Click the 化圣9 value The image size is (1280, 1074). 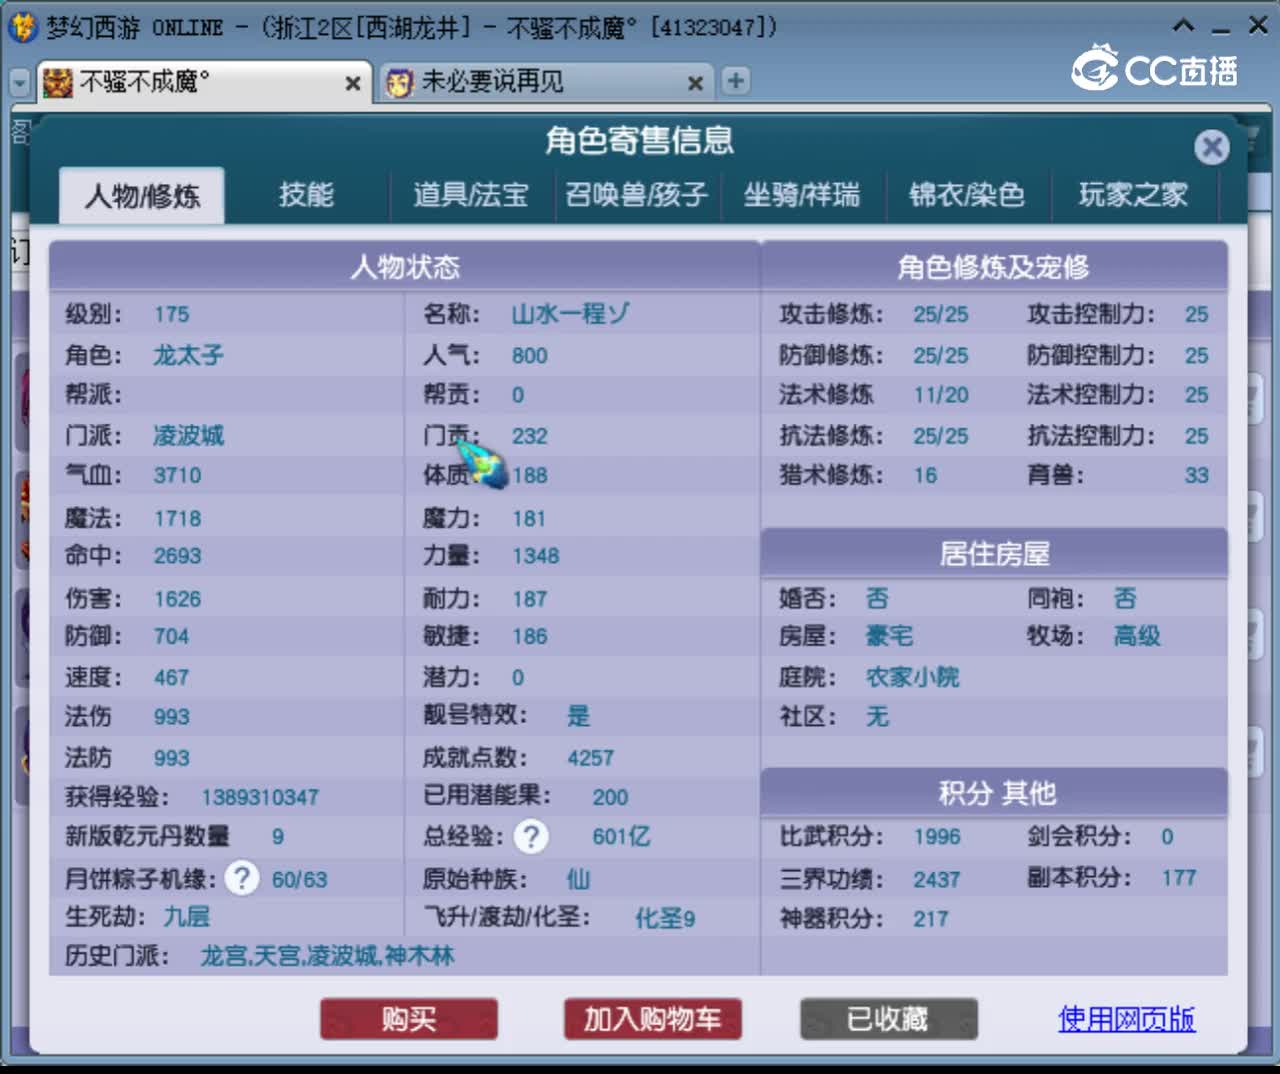pos(665,918)
